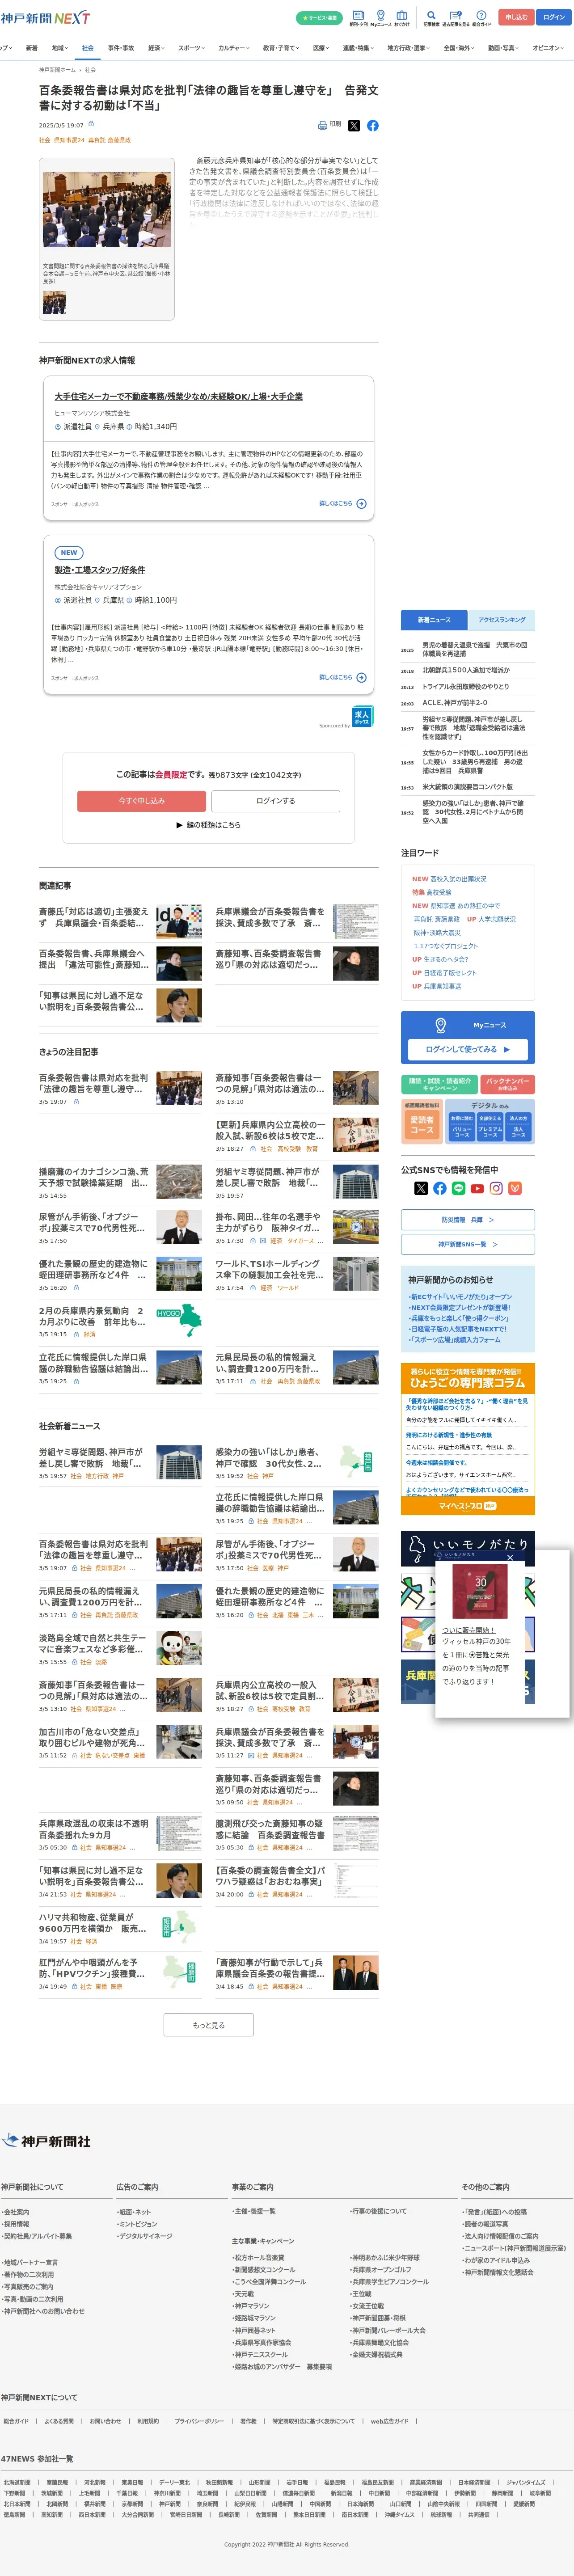Screen dimensions: 574x2576
Task: Open official YouTube channel icon
Action: (477, 1188)
